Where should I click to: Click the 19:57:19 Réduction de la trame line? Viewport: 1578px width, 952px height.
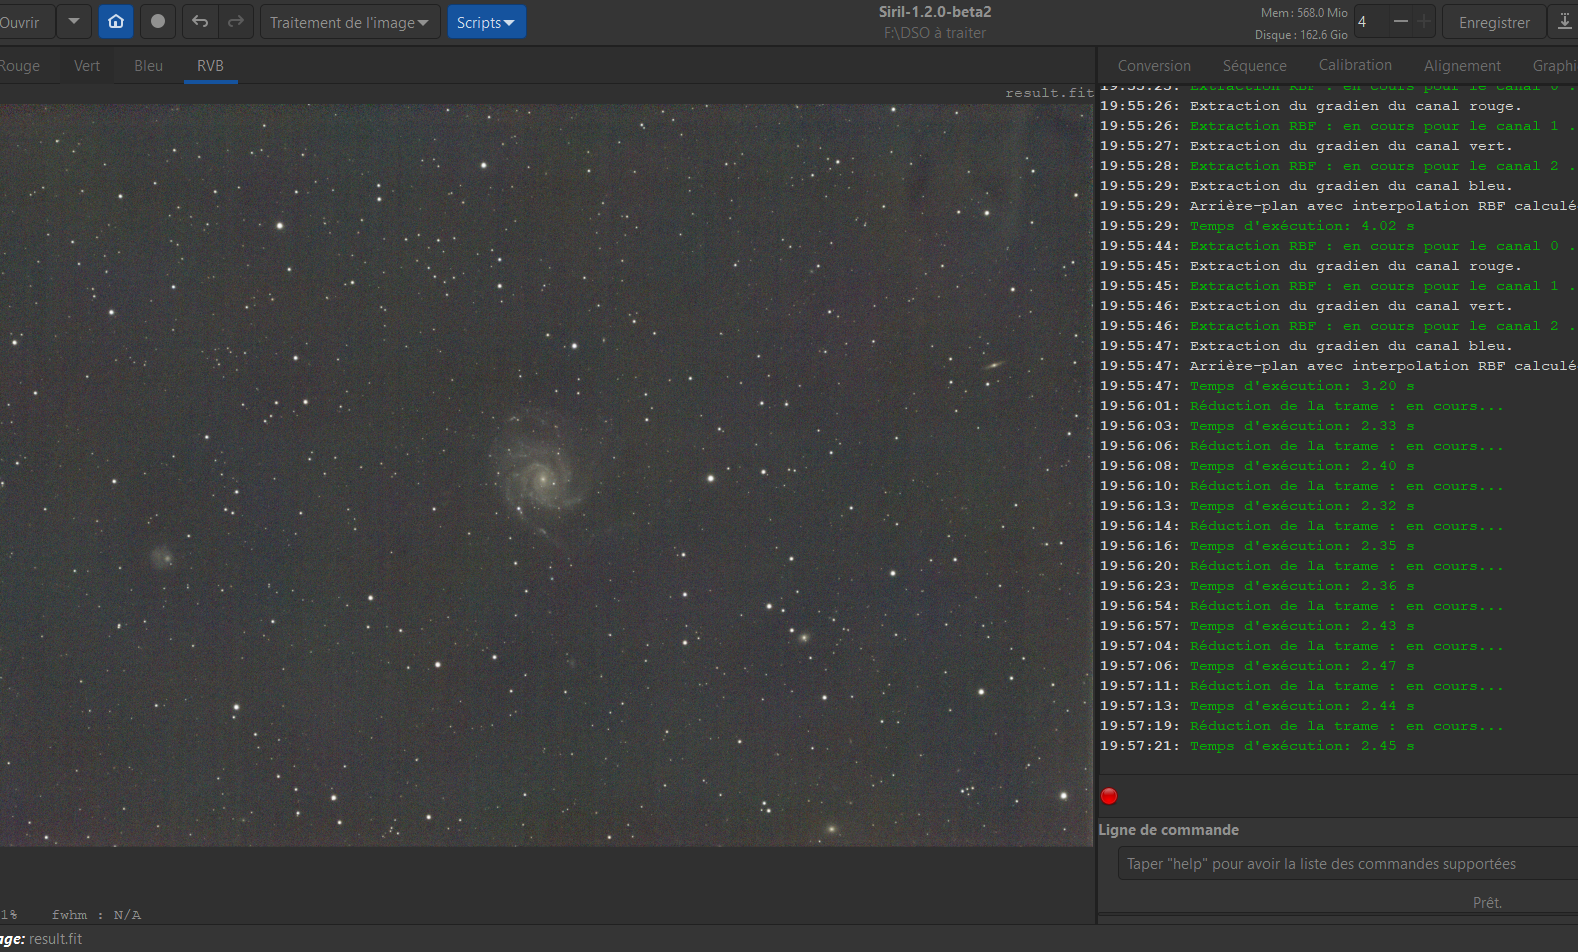1301,726
